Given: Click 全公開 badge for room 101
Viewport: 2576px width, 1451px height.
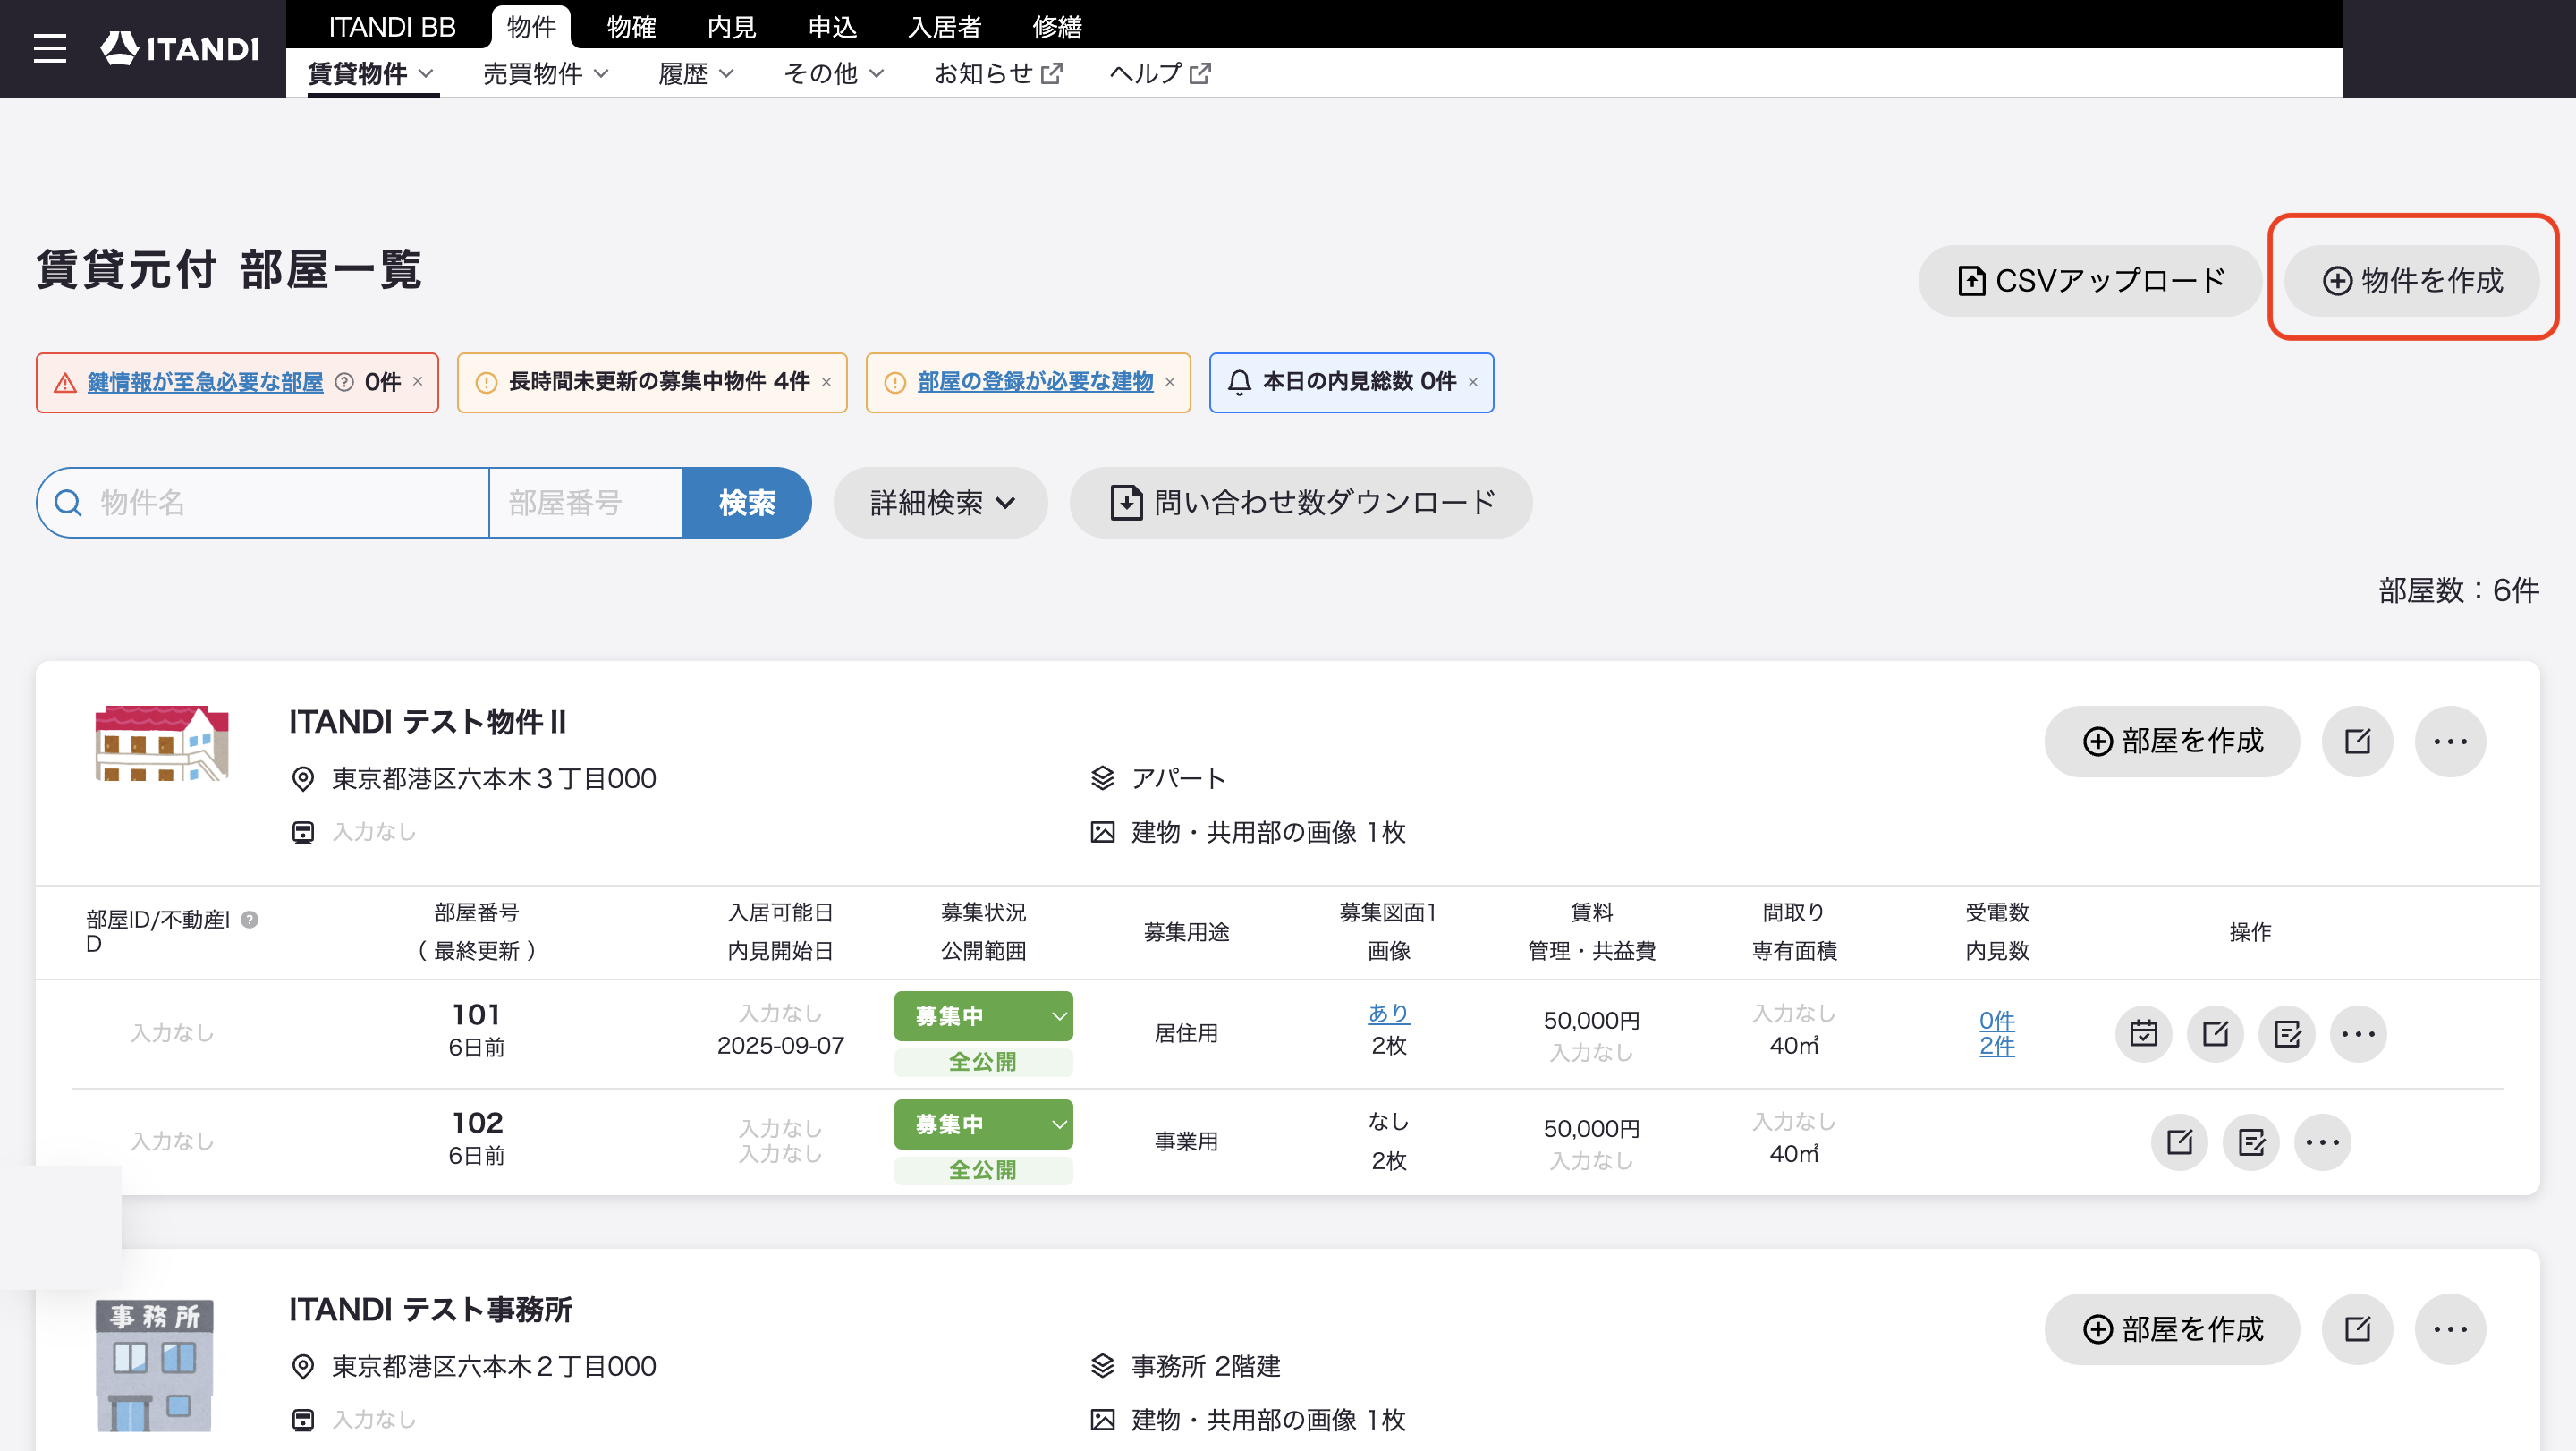Looking at the screenshot, I should (x=983, y=1062).
